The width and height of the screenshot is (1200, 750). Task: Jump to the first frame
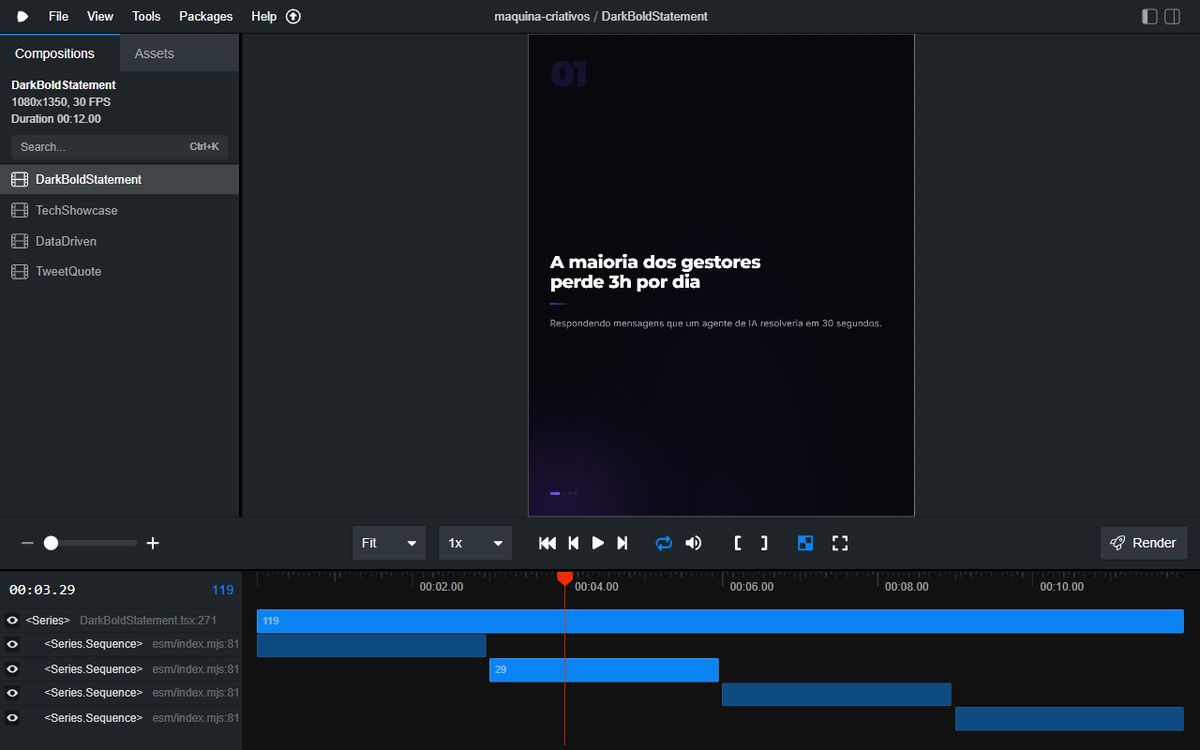point(547,543)
